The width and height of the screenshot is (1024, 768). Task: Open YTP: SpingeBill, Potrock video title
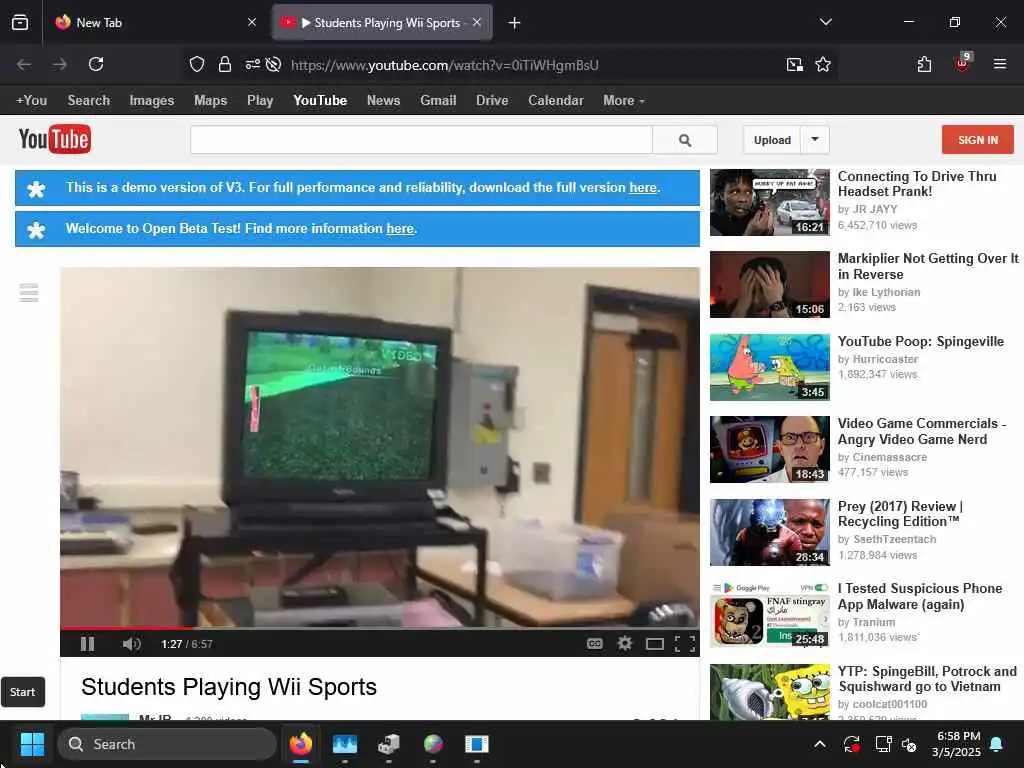927,679
